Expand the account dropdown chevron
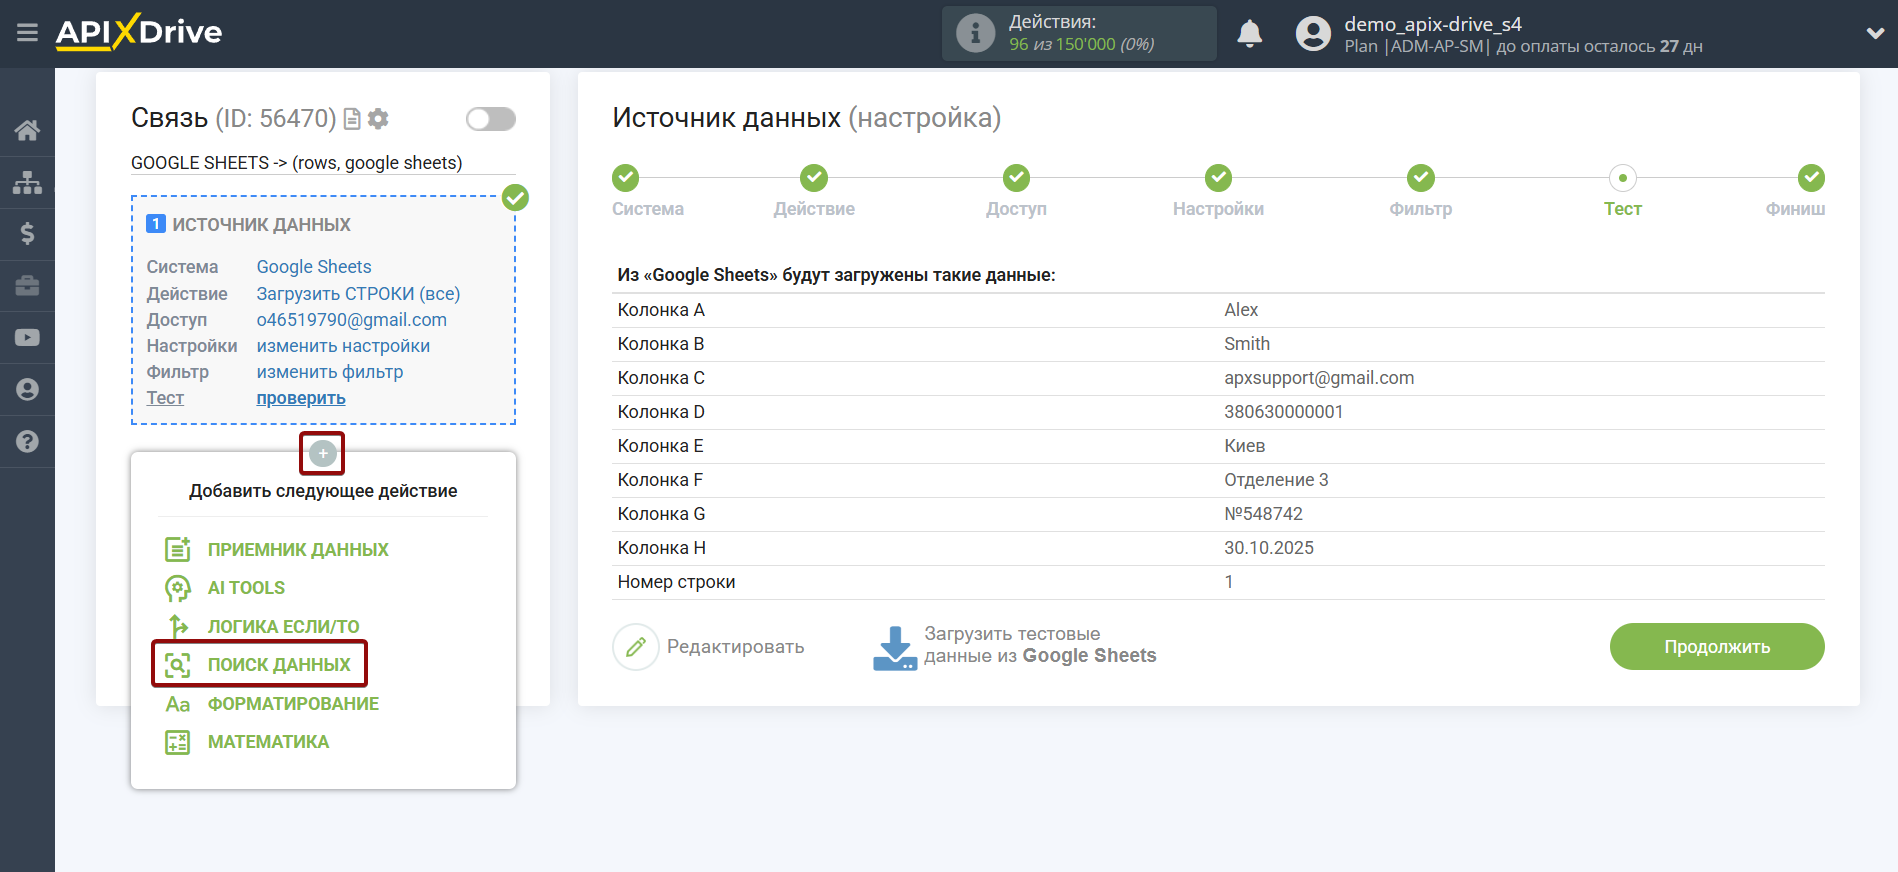Viewport: 1898px width, 872px height. pos(1874,33)
